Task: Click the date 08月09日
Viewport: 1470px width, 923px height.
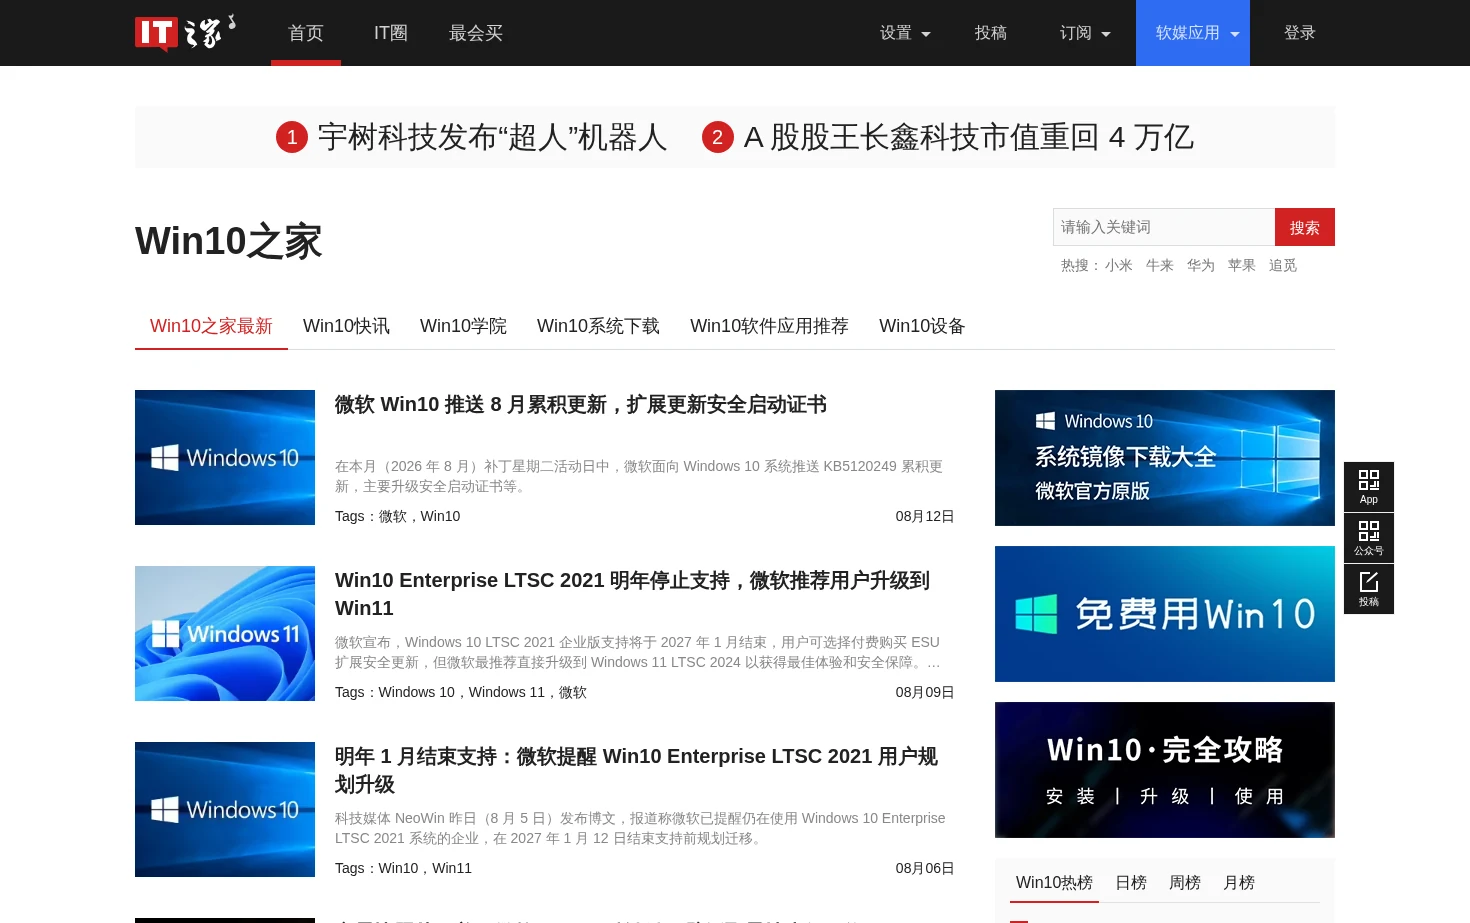Action: 925,692
